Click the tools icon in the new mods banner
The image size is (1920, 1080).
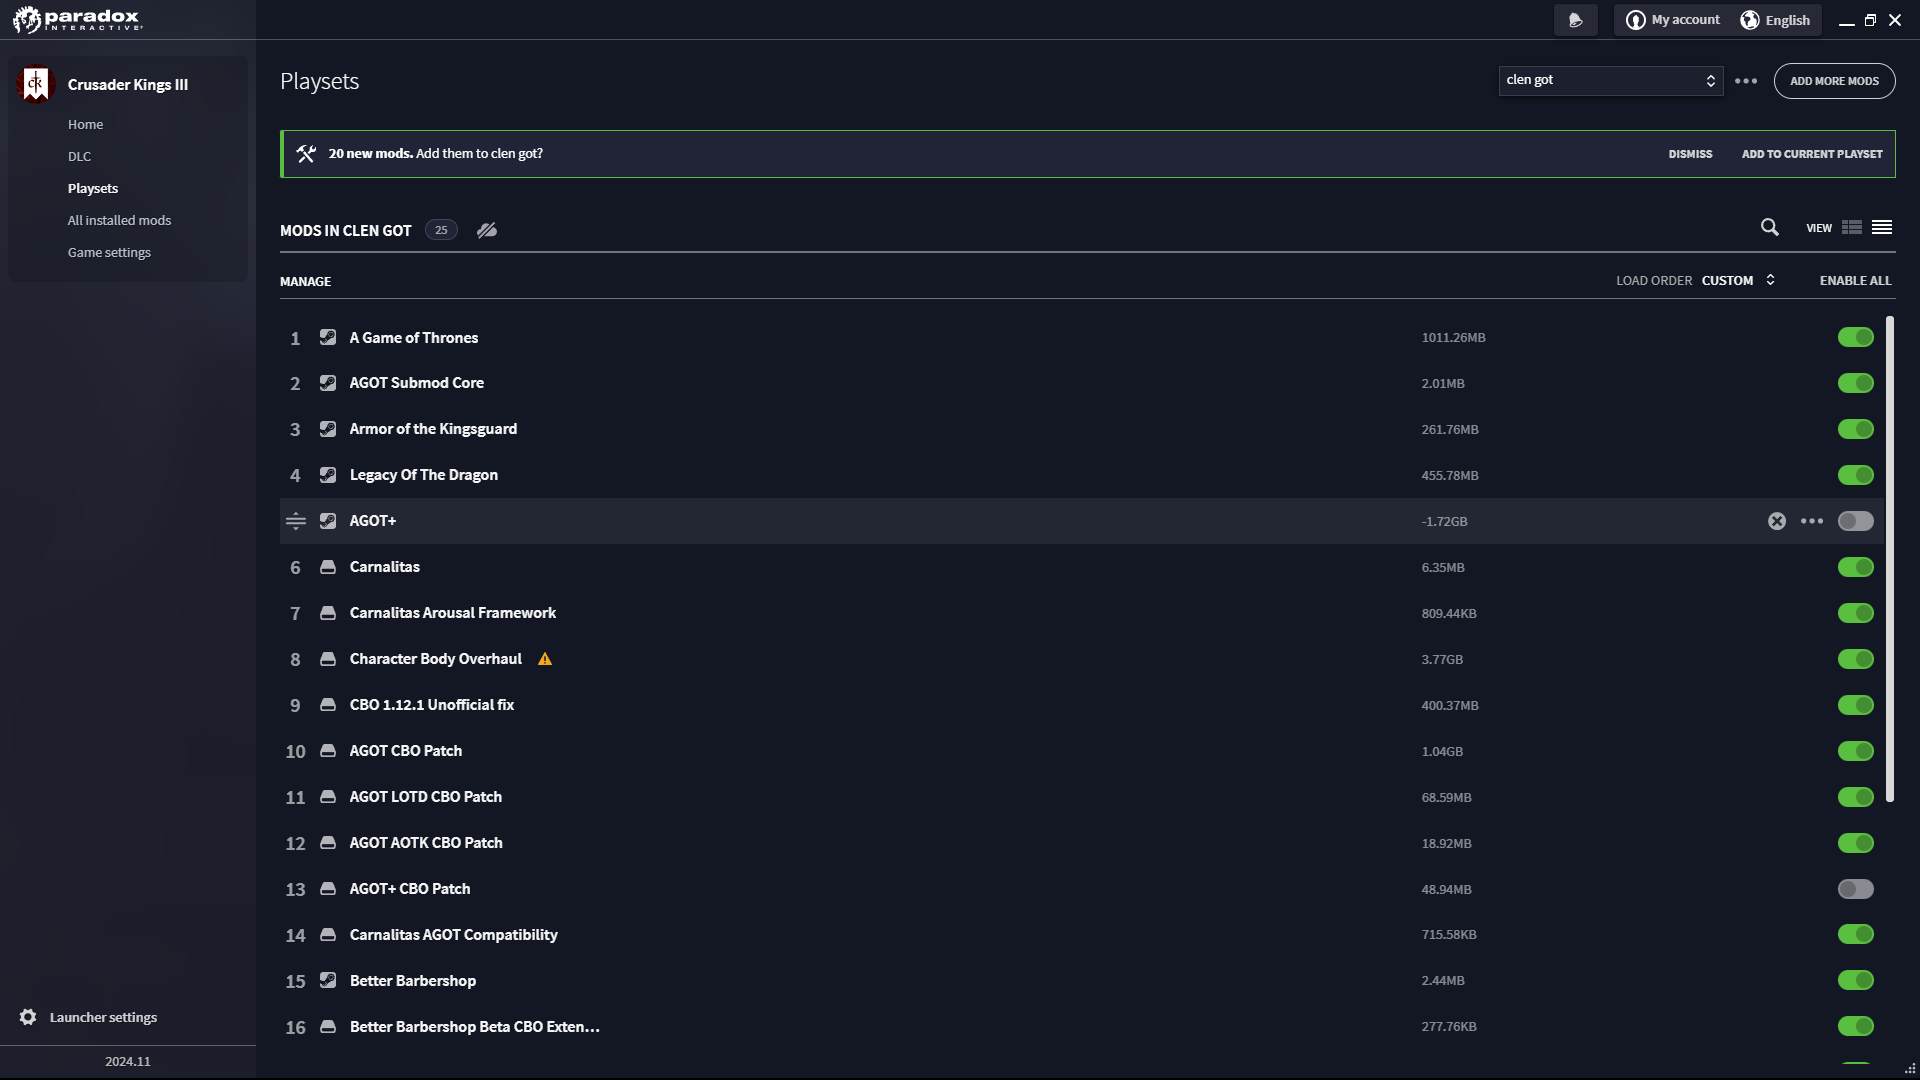click(306, 154)
